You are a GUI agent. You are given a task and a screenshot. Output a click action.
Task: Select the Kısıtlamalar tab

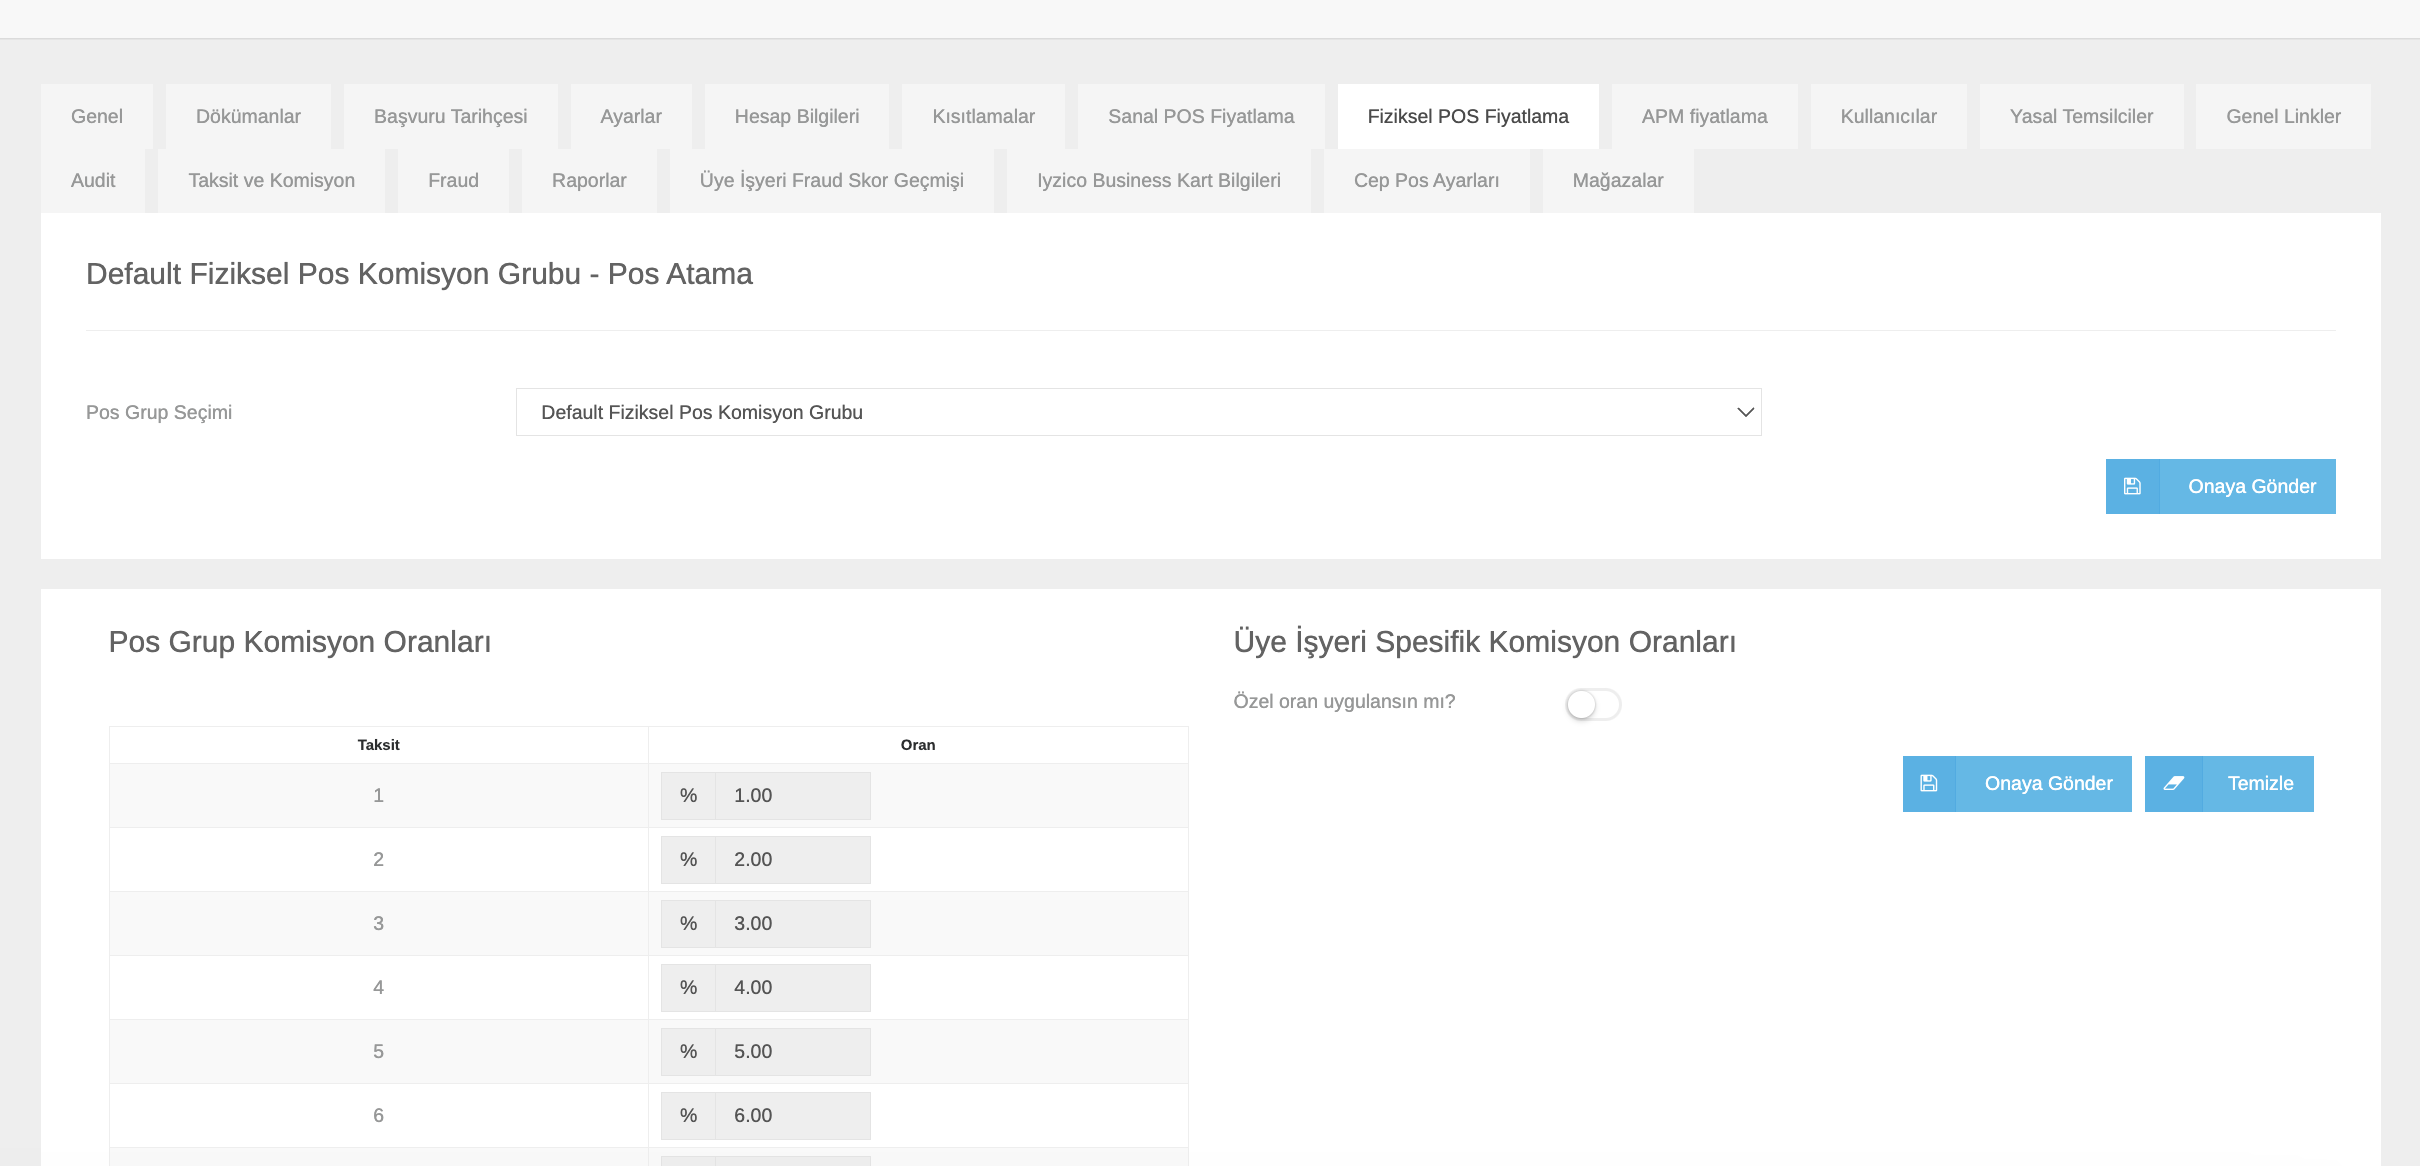coord(983,116)
